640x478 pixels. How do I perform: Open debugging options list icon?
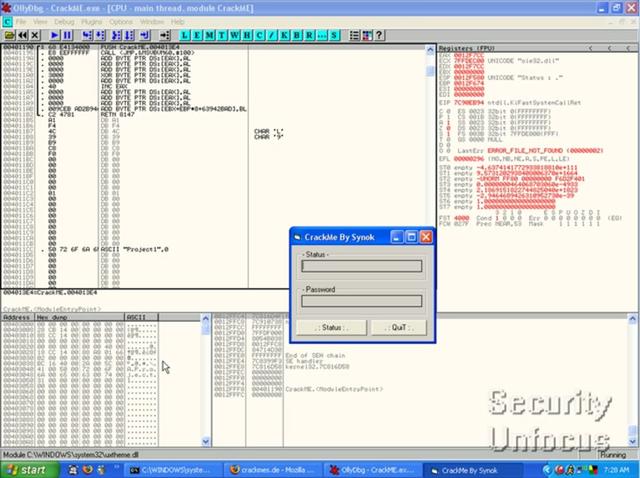(x=354, y=36)
